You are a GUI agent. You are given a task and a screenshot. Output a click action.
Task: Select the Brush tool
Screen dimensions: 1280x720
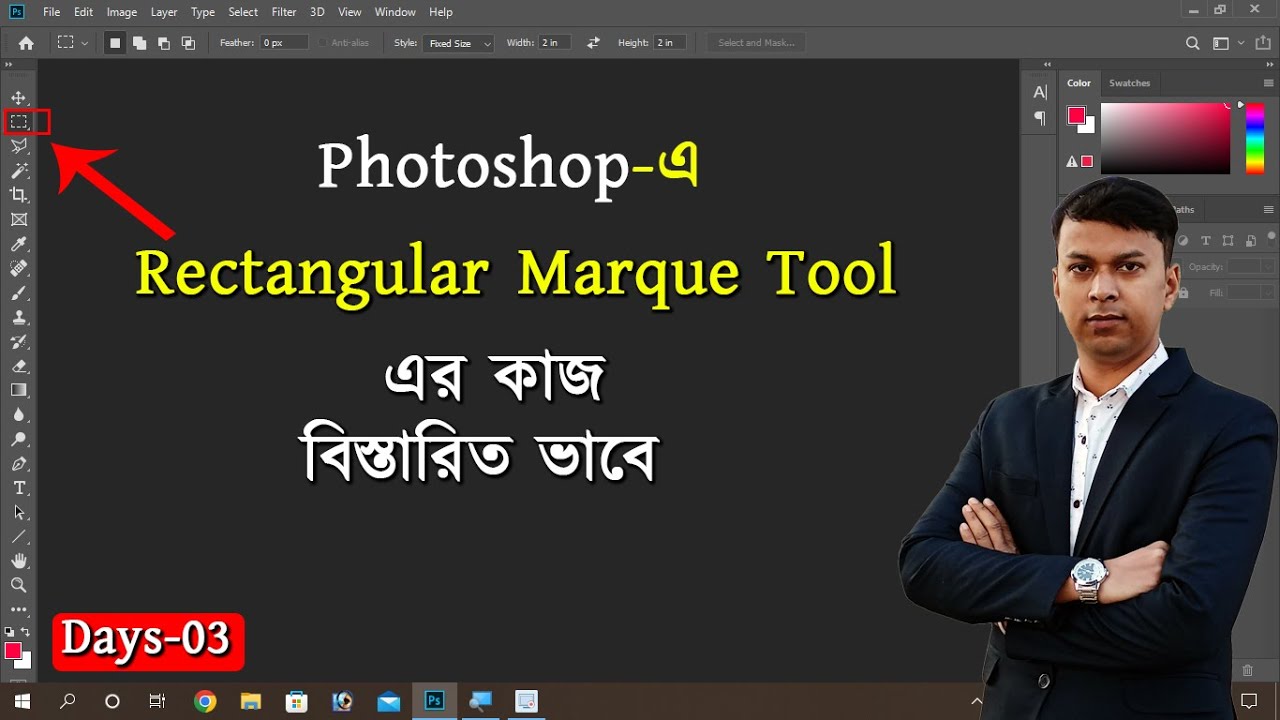coord(19,293)
